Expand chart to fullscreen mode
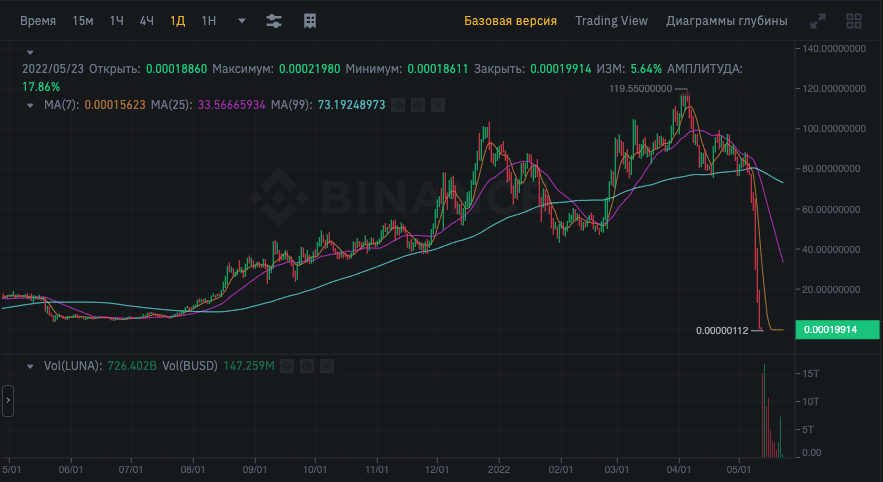This screenshot has width=883, height=482. click(818, 21)
